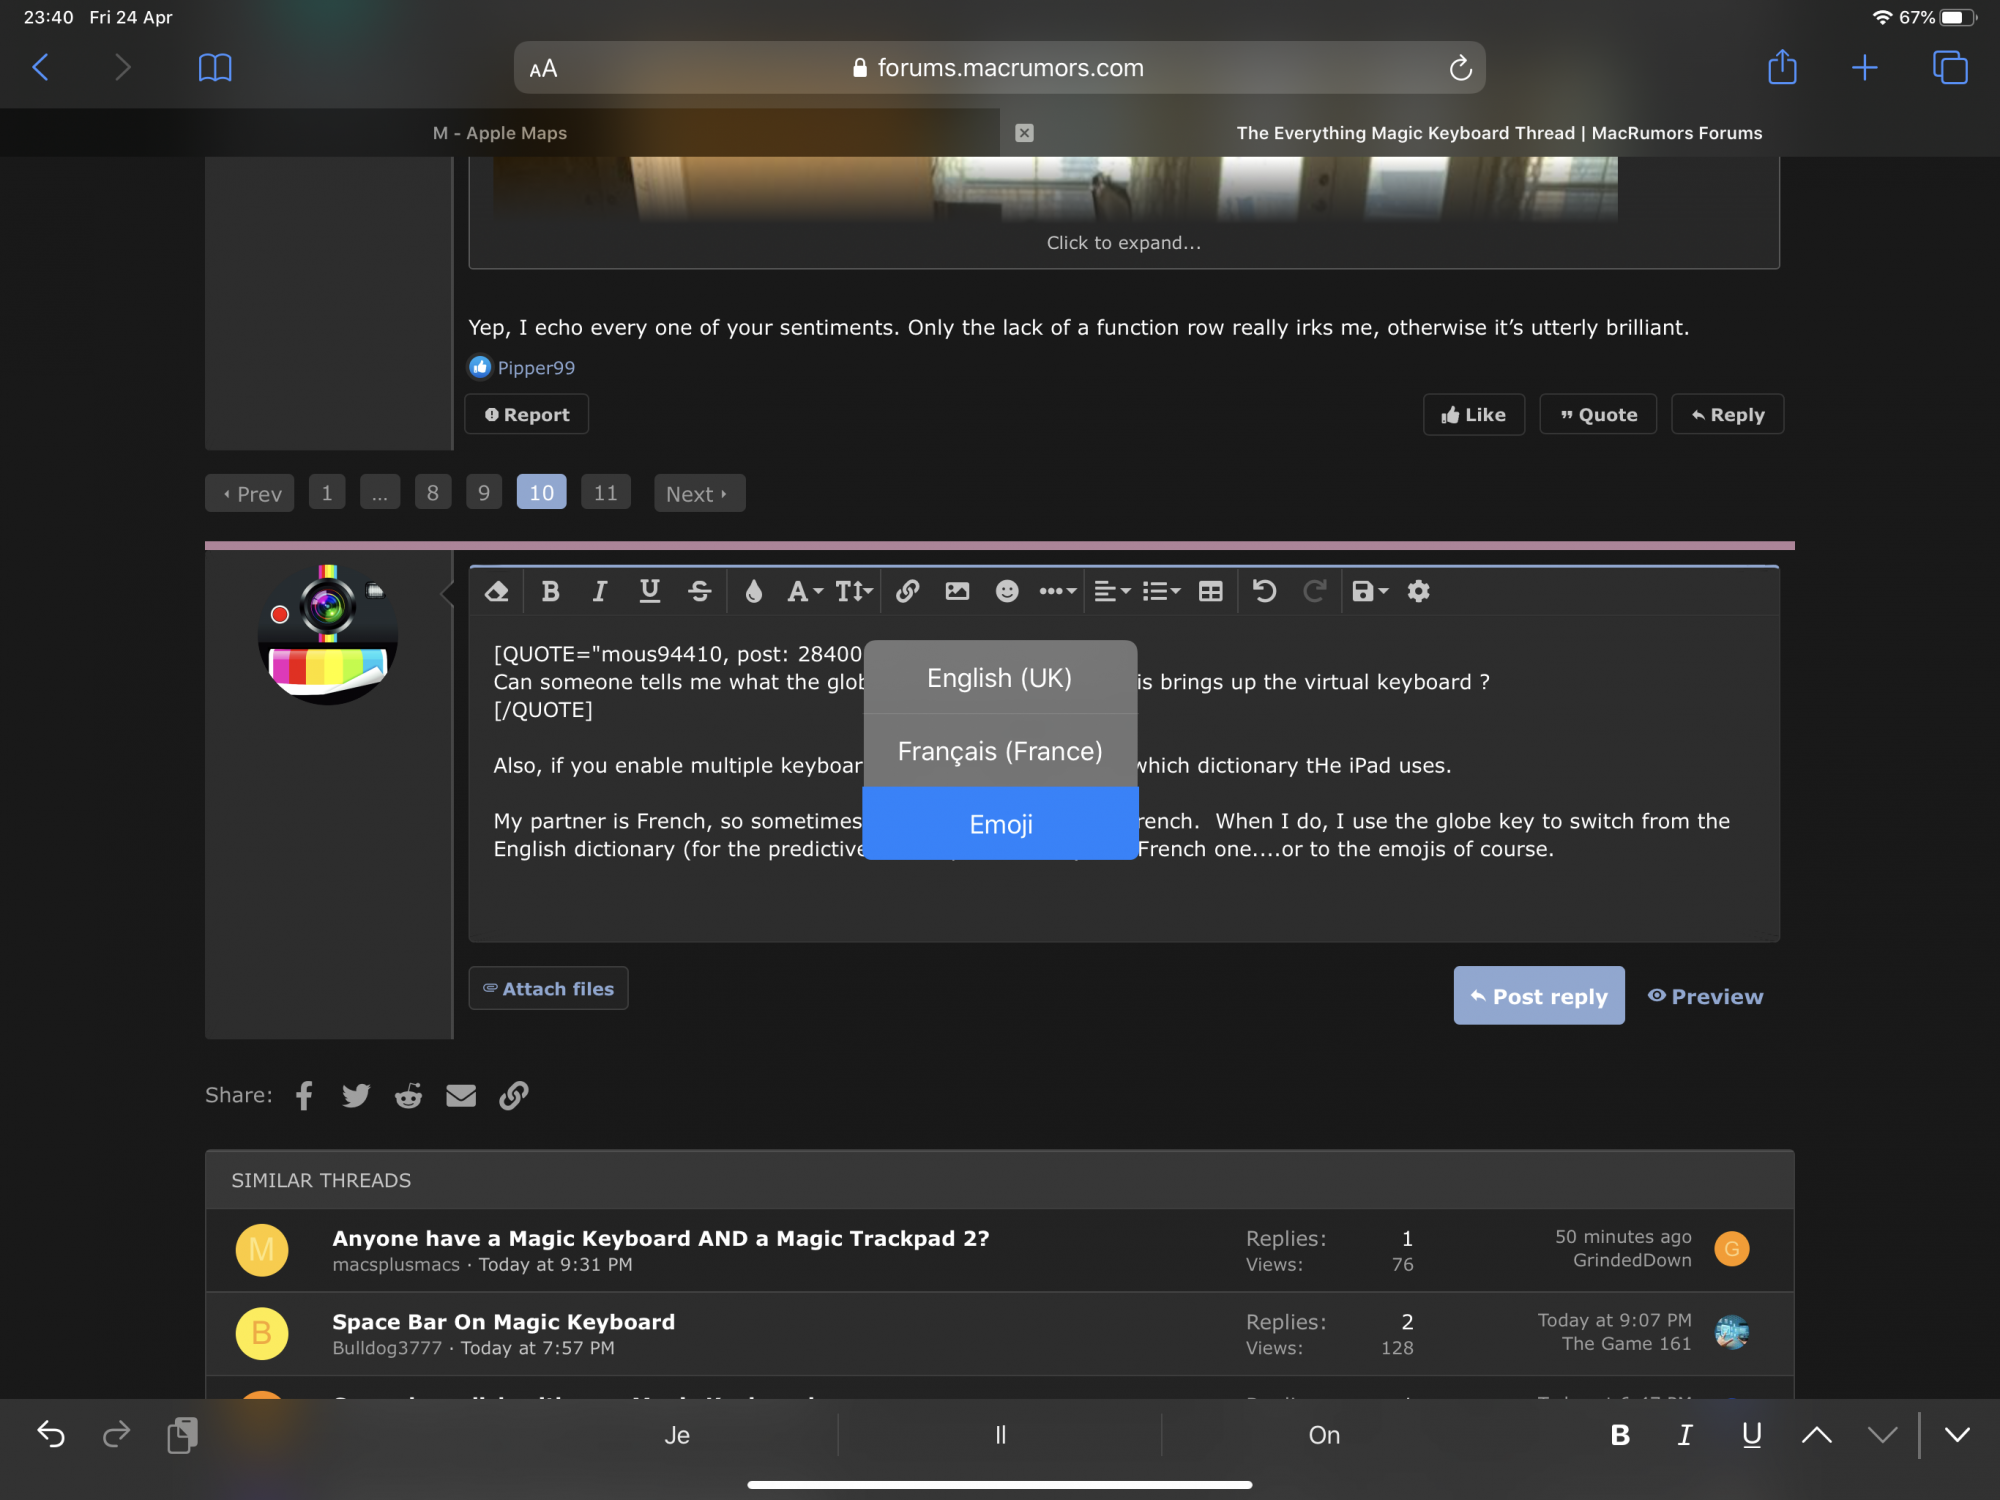Toggle bold in the editor toolbar
The width and height of the screenshot is (2000, 1500).
550,591
